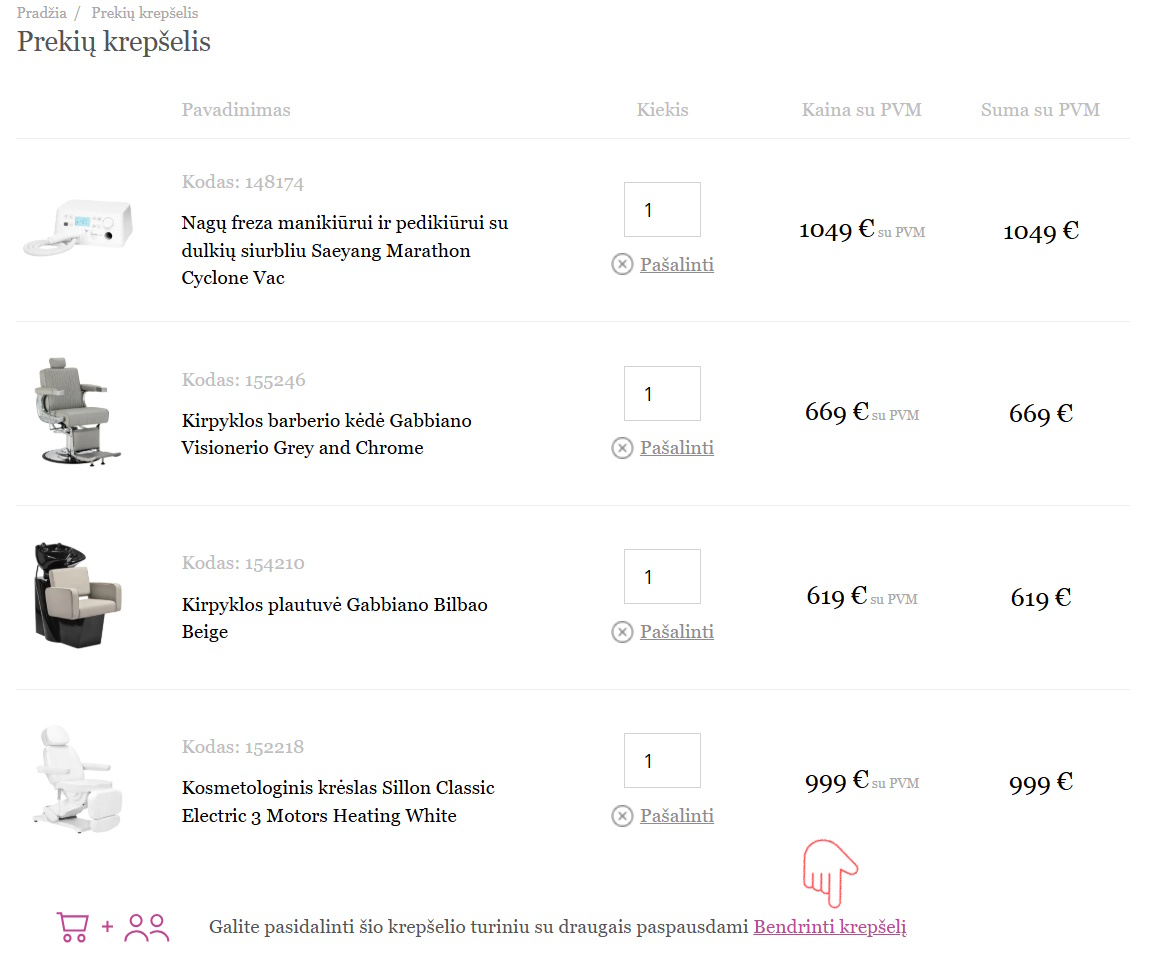The image size is (1157, 957).
Task: Click Pašalinti link for Sillon Classic chair
Action: [676, 816]
